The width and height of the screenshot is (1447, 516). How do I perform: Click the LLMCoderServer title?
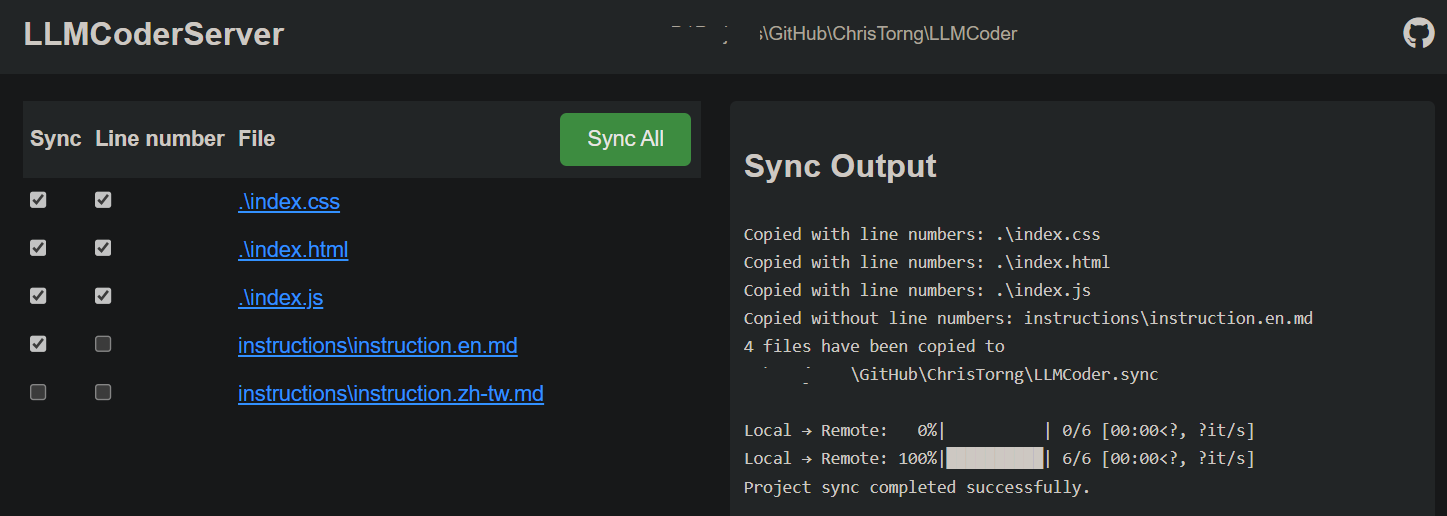pos(154,34)
